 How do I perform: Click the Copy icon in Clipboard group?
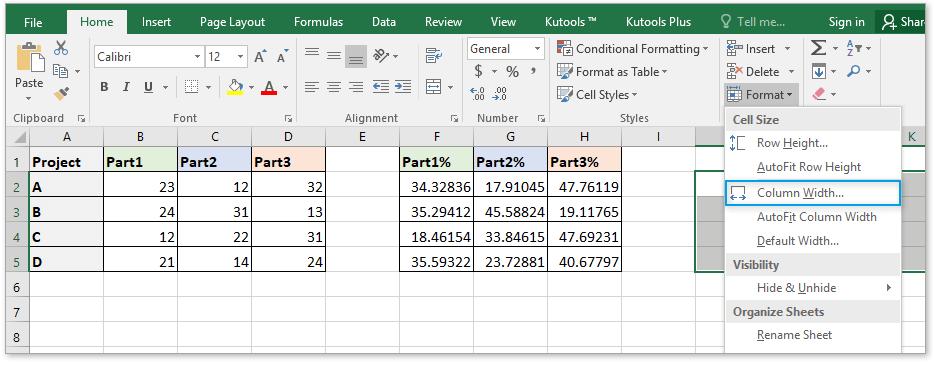pos(60,71)
